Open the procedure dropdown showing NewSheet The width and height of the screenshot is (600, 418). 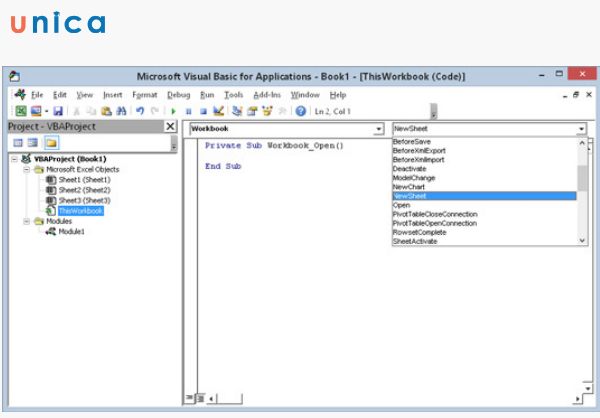coord(581,129)
